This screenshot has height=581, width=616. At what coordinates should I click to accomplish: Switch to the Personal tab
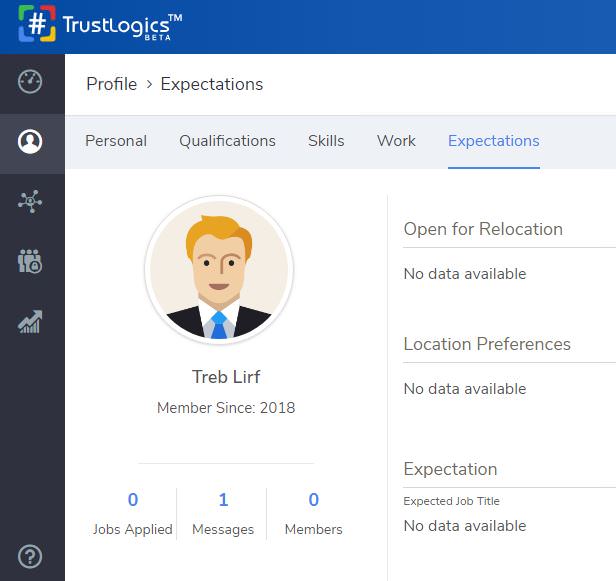pos(116,141)
